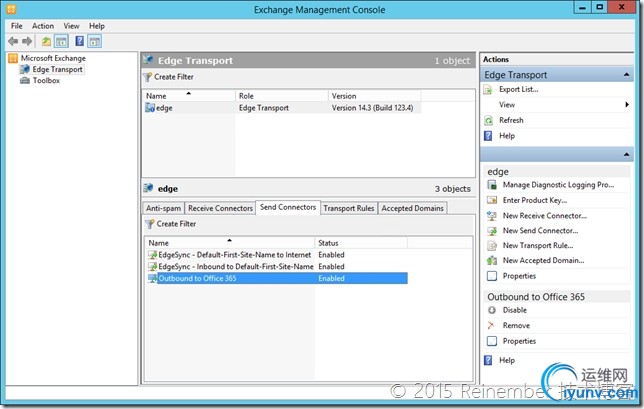Click the New Receive Connector icon

coord(492,216)
